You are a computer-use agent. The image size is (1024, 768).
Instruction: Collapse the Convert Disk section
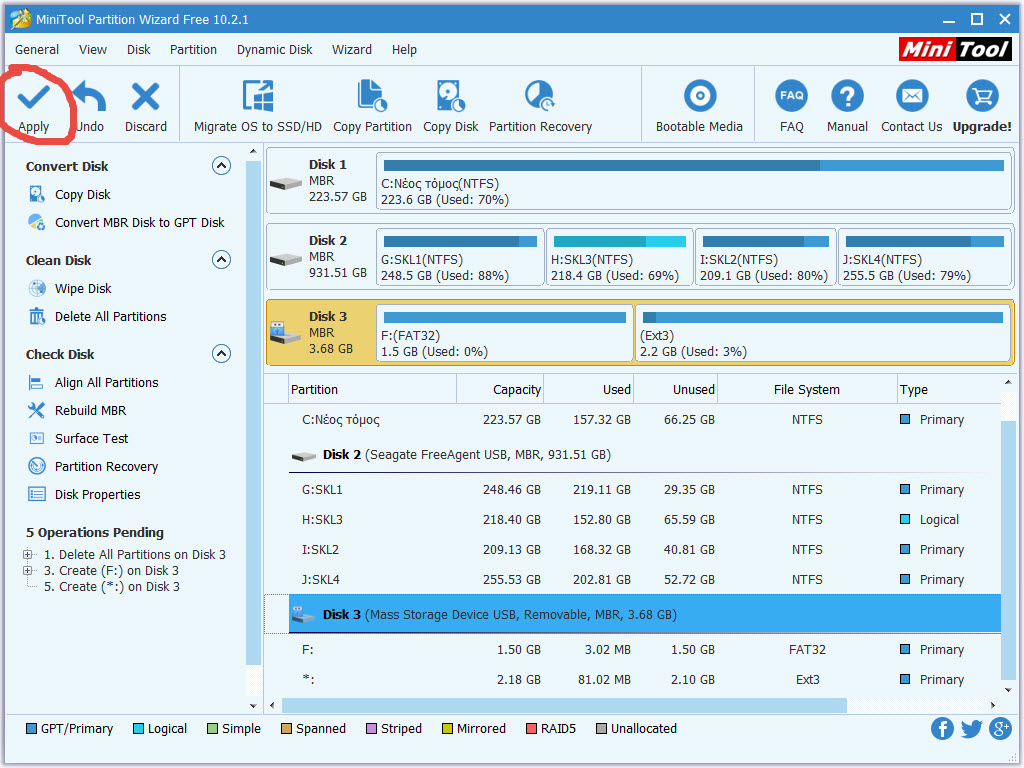pyautogui.click(x=221, y=166)
